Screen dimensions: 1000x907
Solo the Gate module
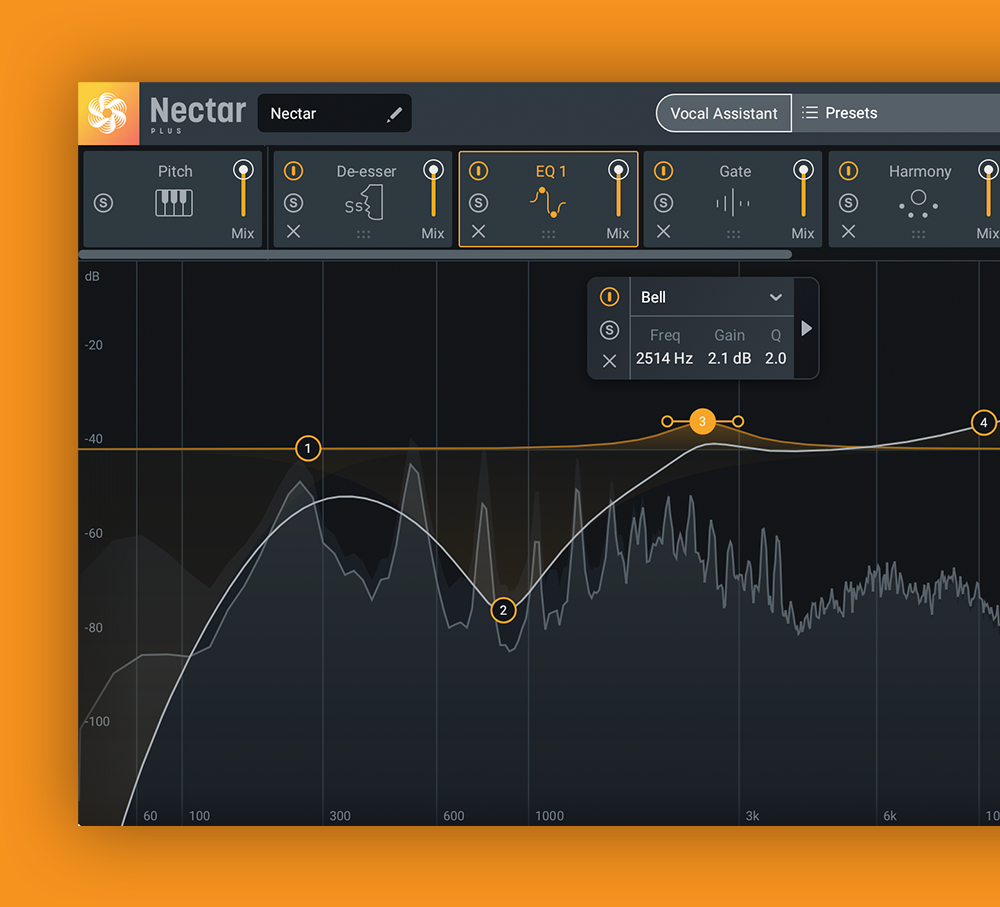(663, 203)
